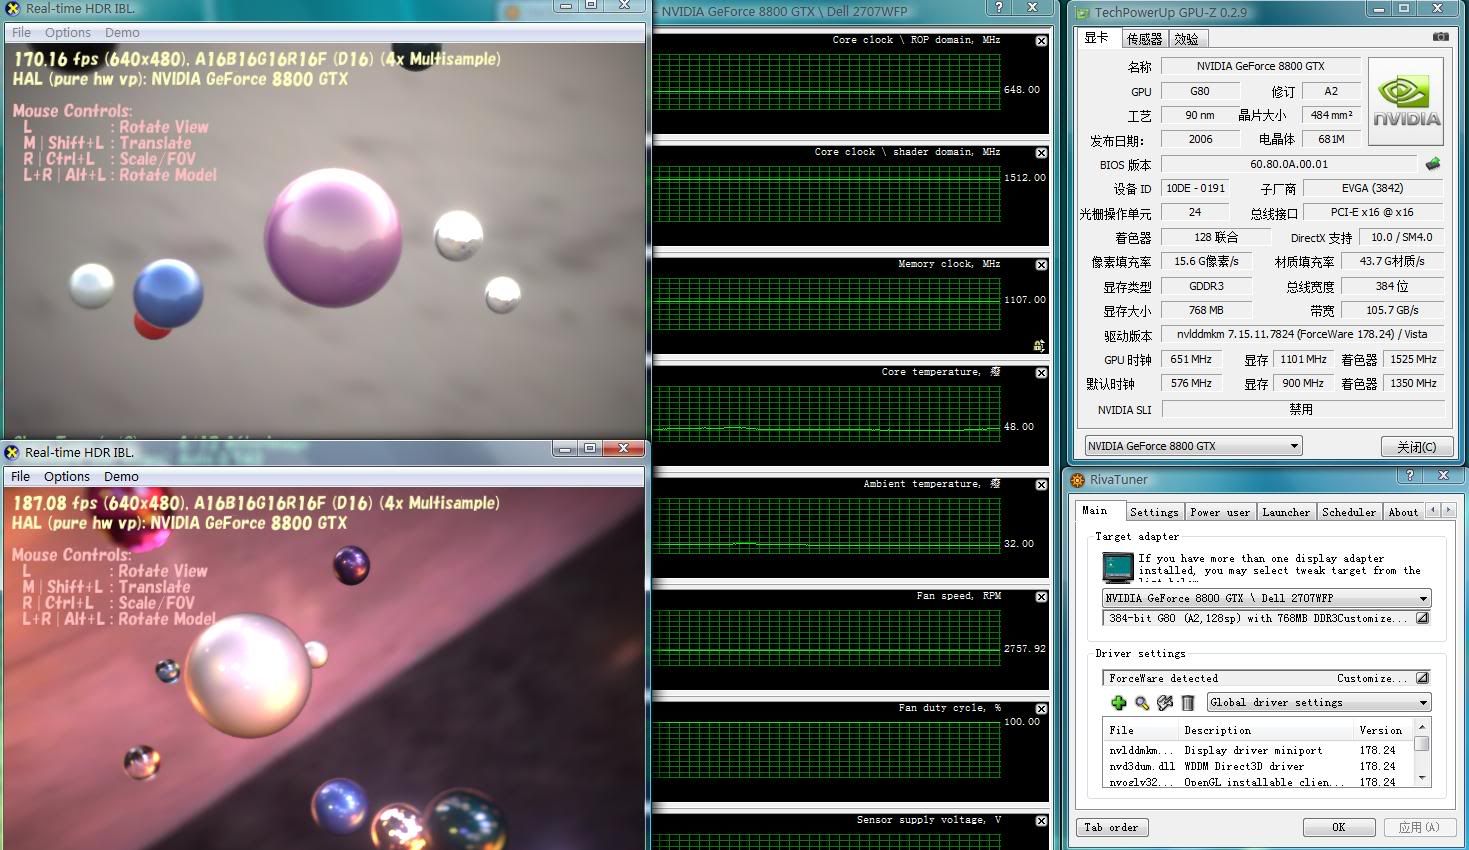Click the green plus icon in RivaTuner
The image size is (1469, 850).
tap(1118, 703)
